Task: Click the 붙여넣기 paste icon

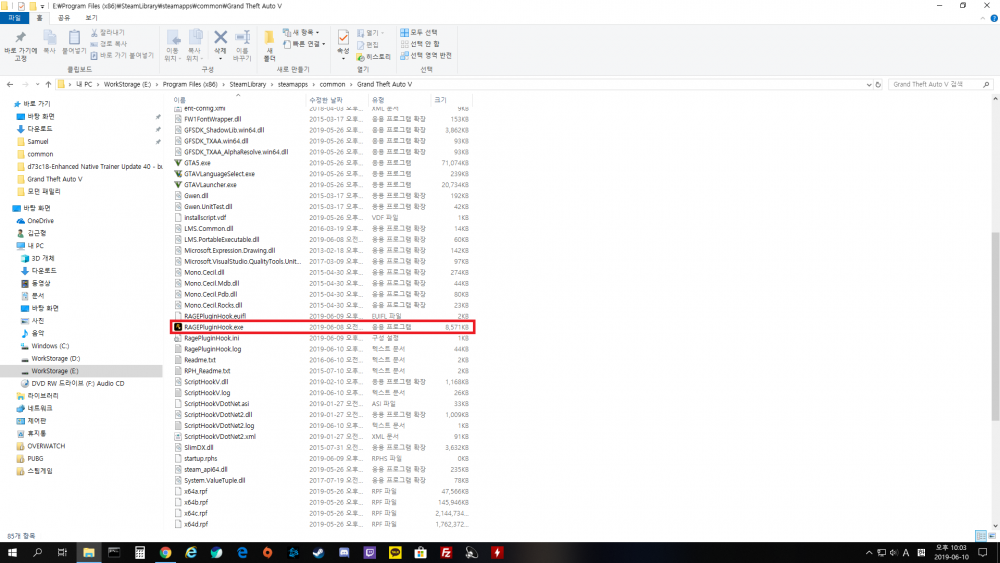Action: point(74,38)
